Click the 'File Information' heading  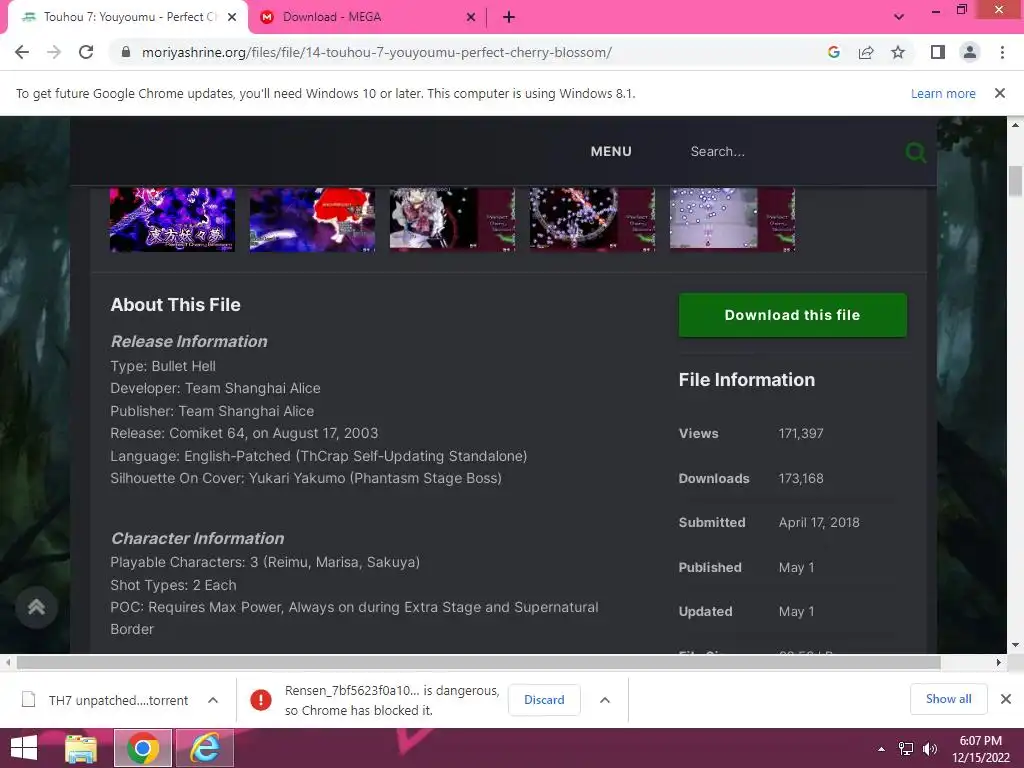coord(746,380)
